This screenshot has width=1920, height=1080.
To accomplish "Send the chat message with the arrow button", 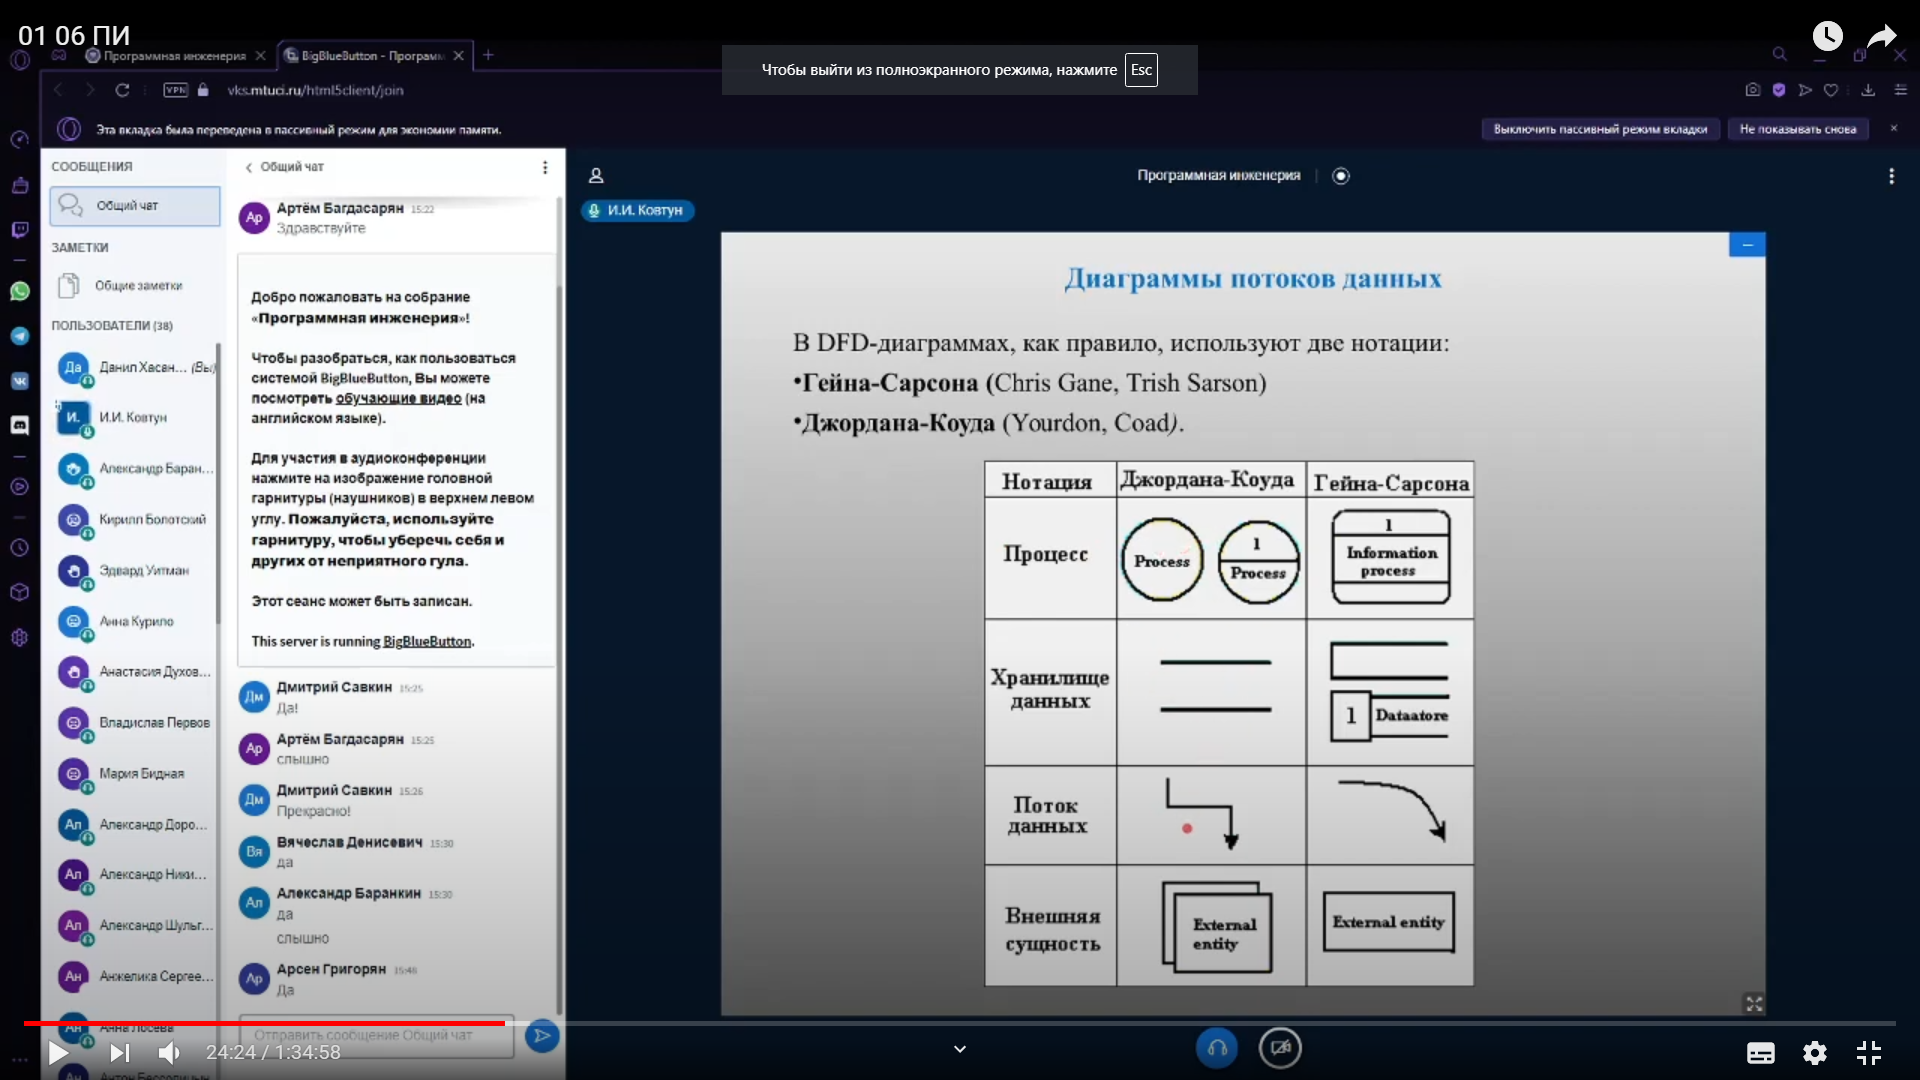I will [541, 1036].
